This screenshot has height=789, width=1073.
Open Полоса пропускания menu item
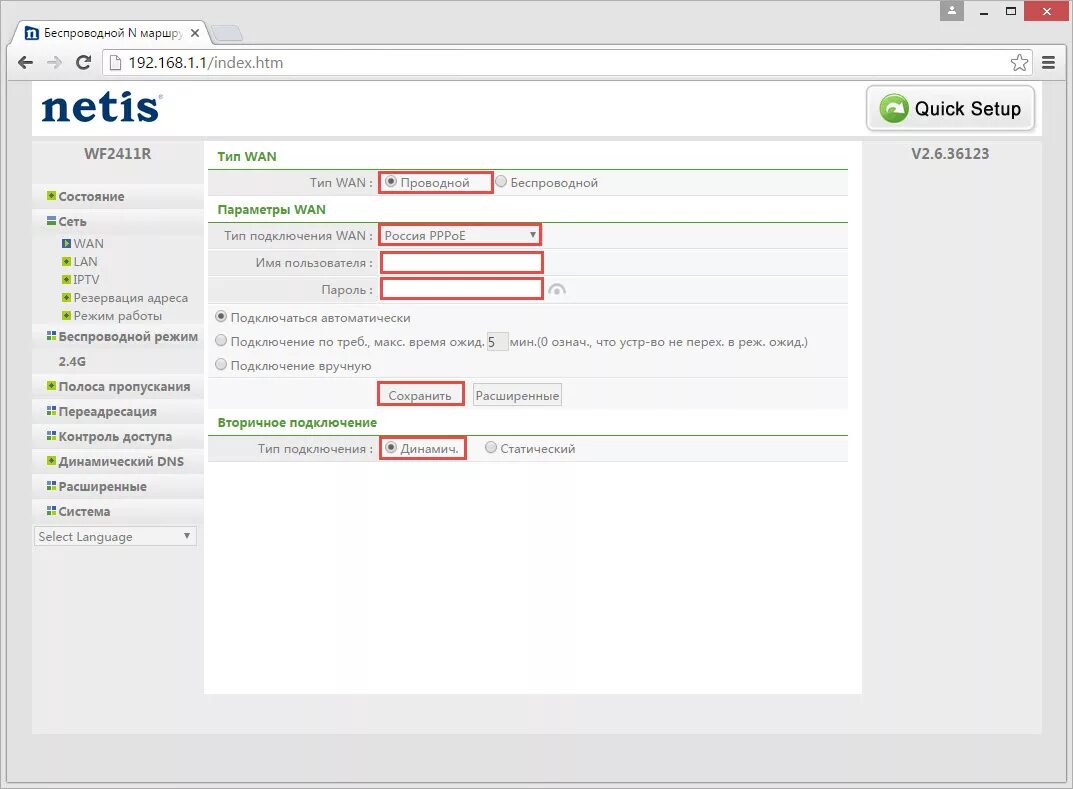pos(125,387)
